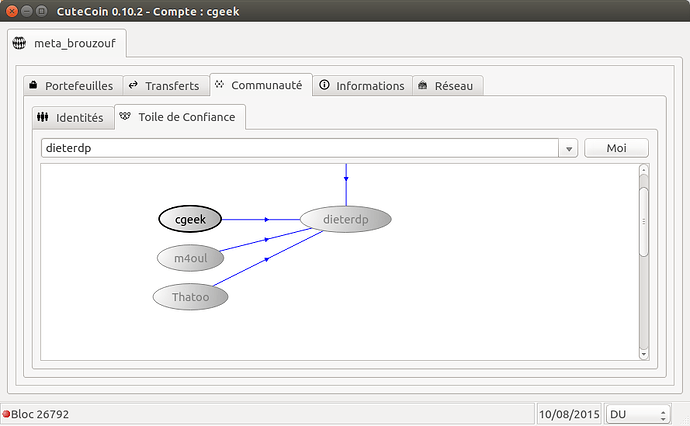Select the dieterdp node in graph
Screen dimensions: 690x426
point(345,219)
